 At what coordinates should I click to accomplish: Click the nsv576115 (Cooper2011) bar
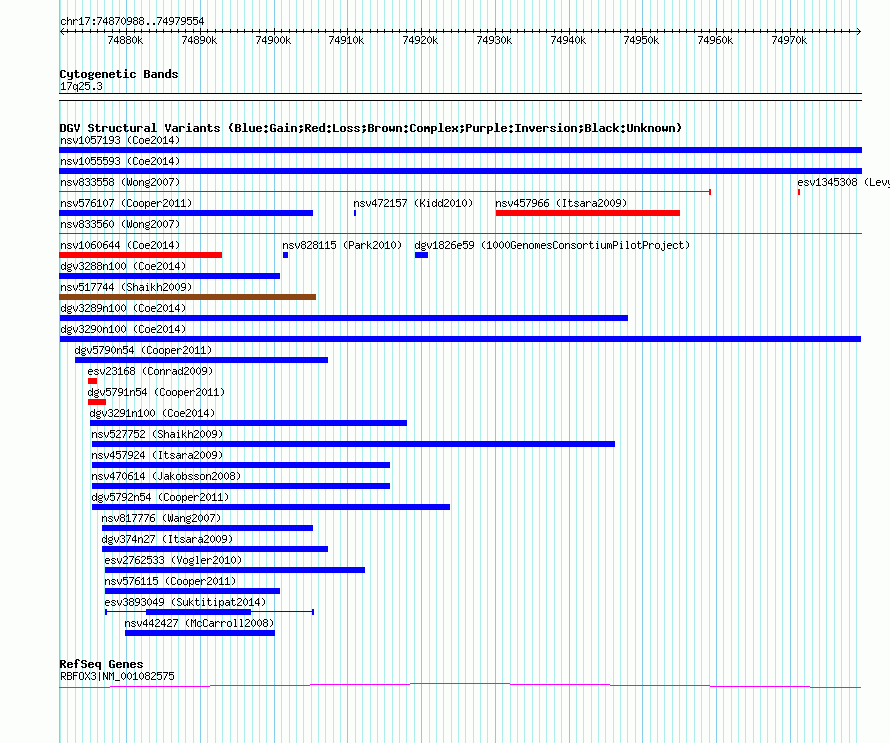(x=192, y=591)
